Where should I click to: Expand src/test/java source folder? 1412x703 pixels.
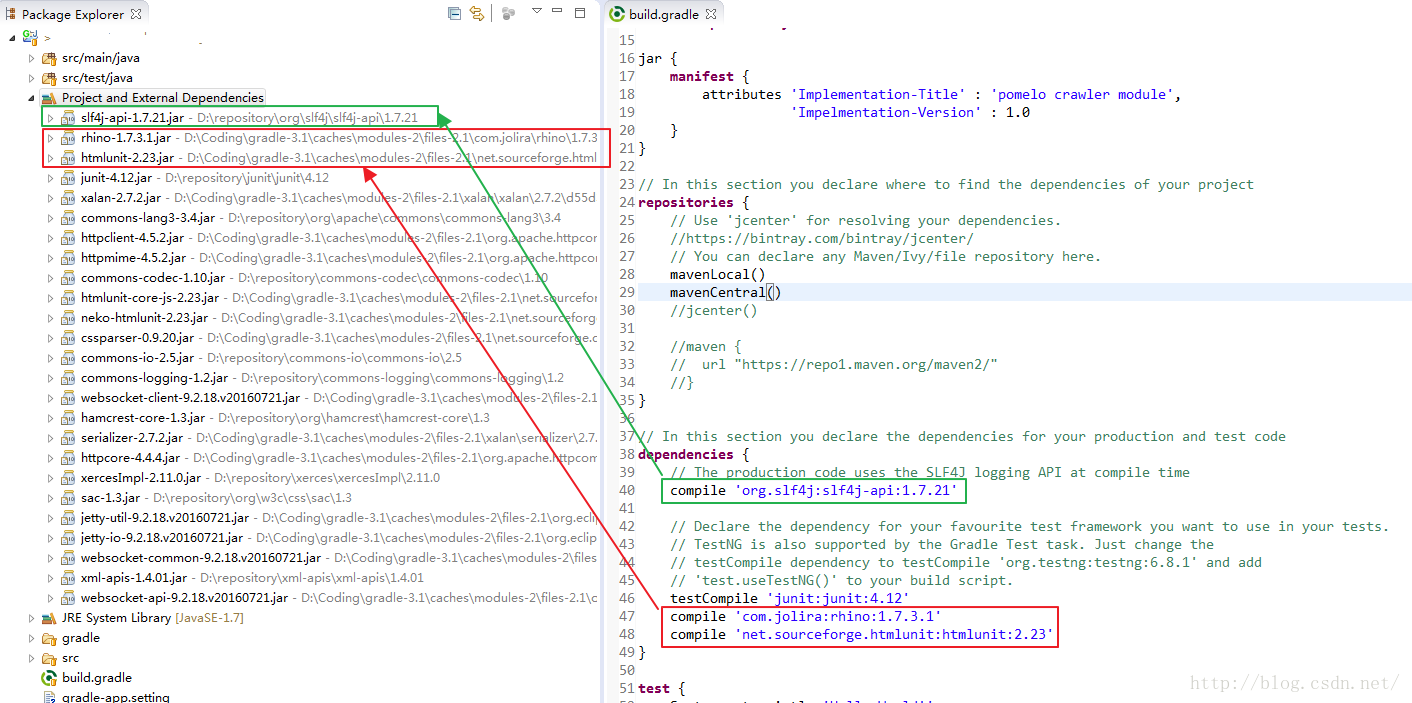pyautogui.click(x=31, y=78)
